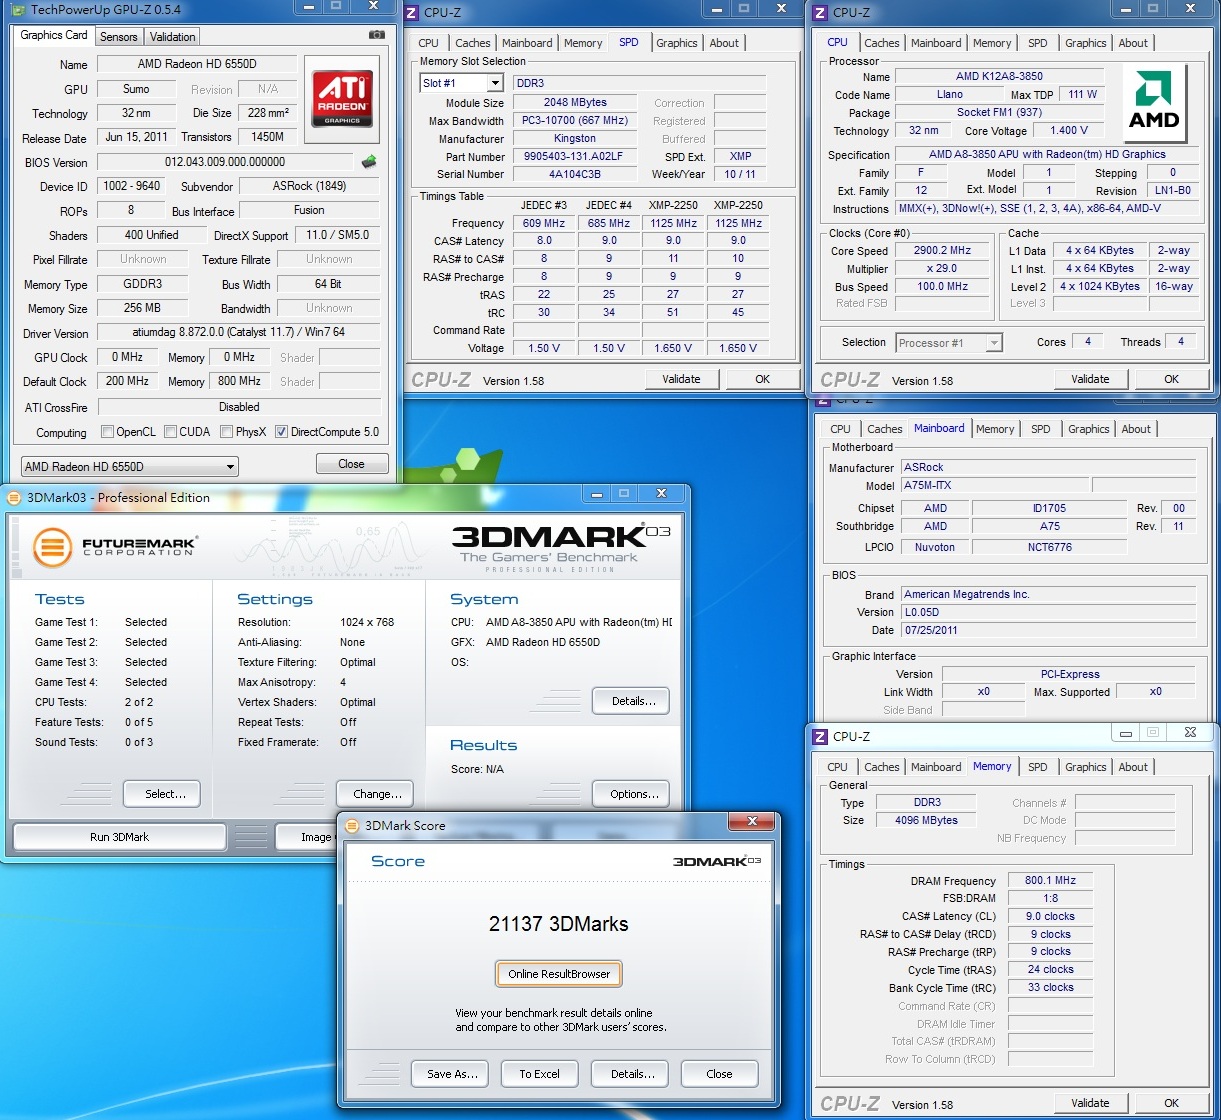Click the BIOS Version text field
Screen dimensions: 1221x1120
[x=225, y=162]
